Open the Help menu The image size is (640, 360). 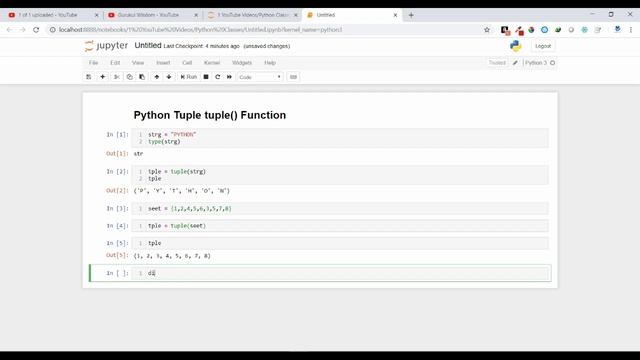[270, 63]
